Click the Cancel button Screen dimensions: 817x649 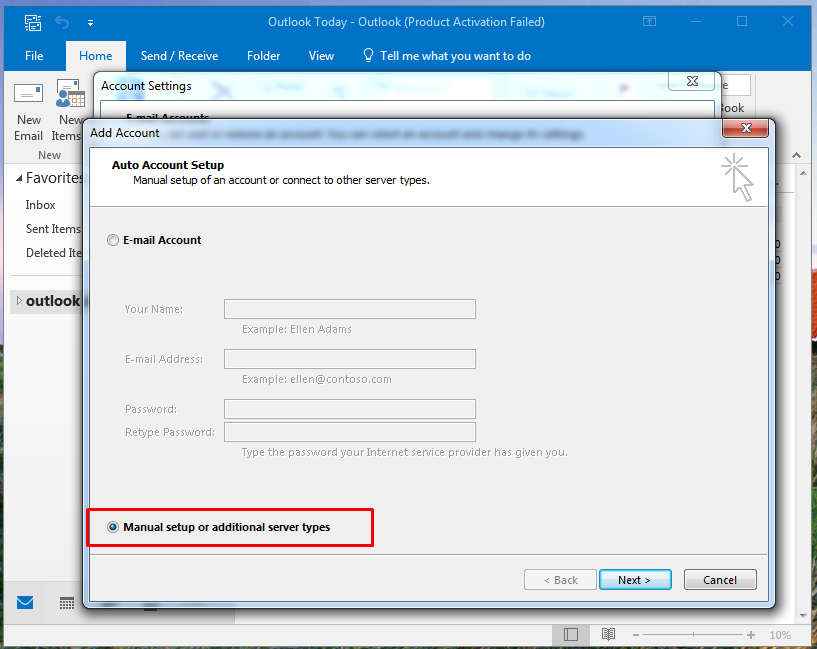[x=720, y=580]
